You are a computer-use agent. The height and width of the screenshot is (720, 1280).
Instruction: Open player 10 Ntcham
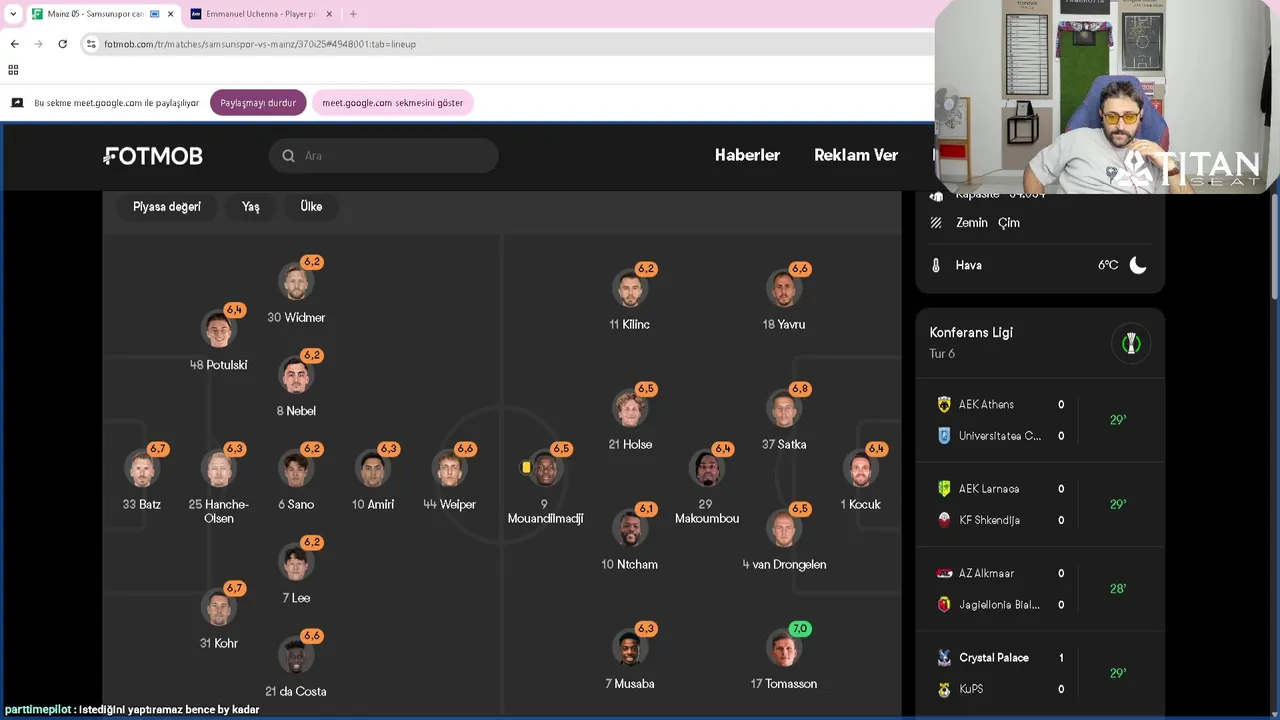click(630, 538)
